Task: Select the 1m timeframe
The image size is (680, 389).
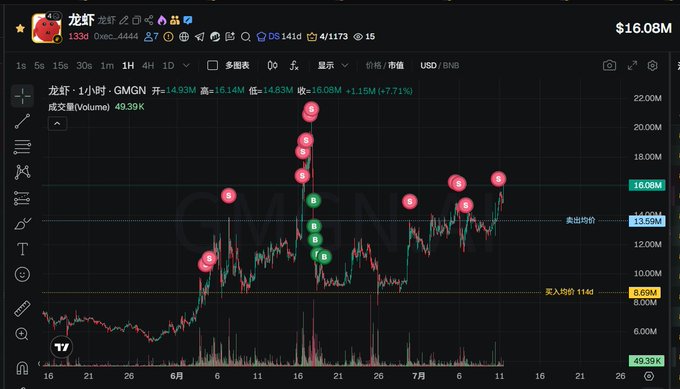Action: (x=107, y=65)
